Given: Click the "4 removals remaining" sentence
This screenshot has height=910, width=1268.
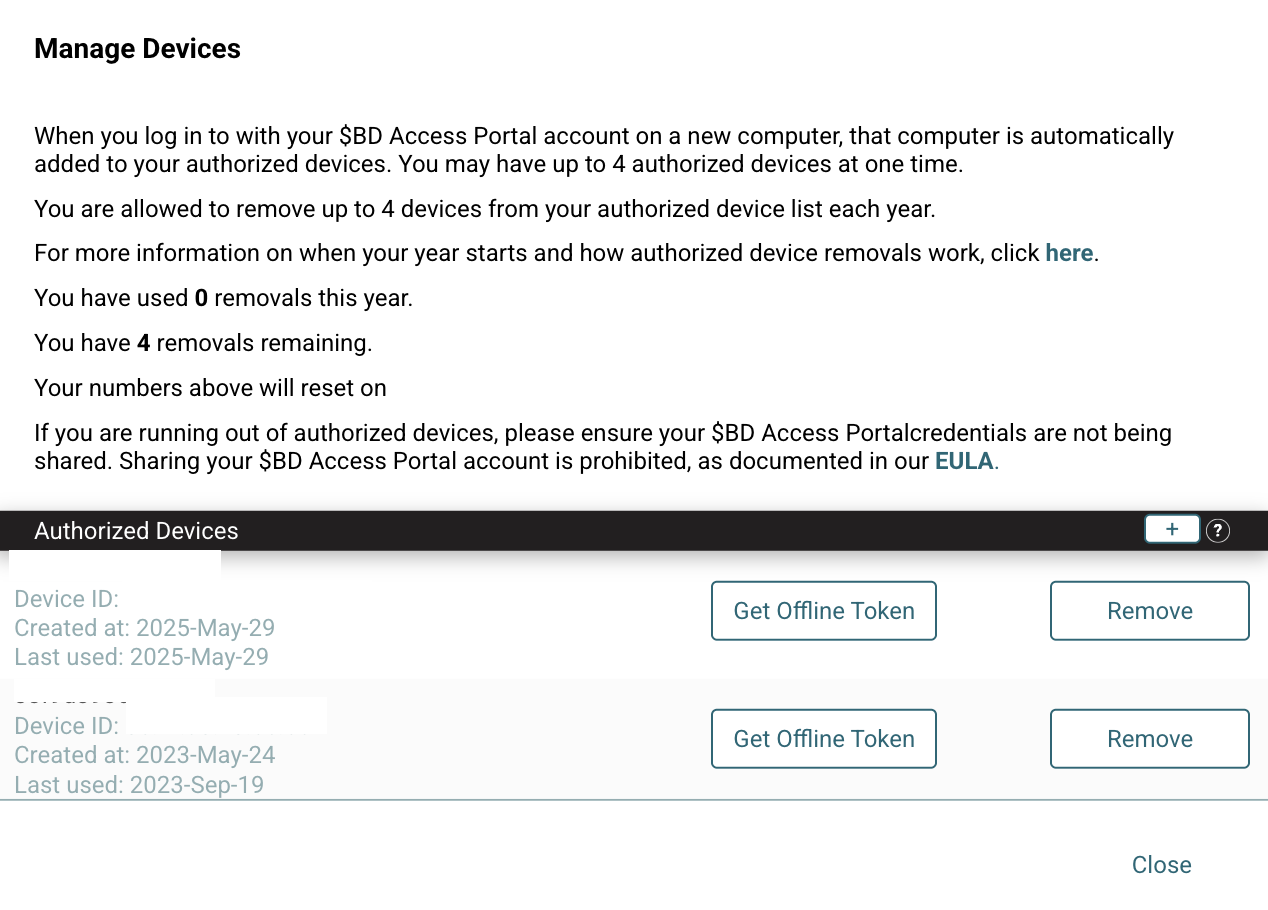Looking at the screenshot, I should pos(203,343).
